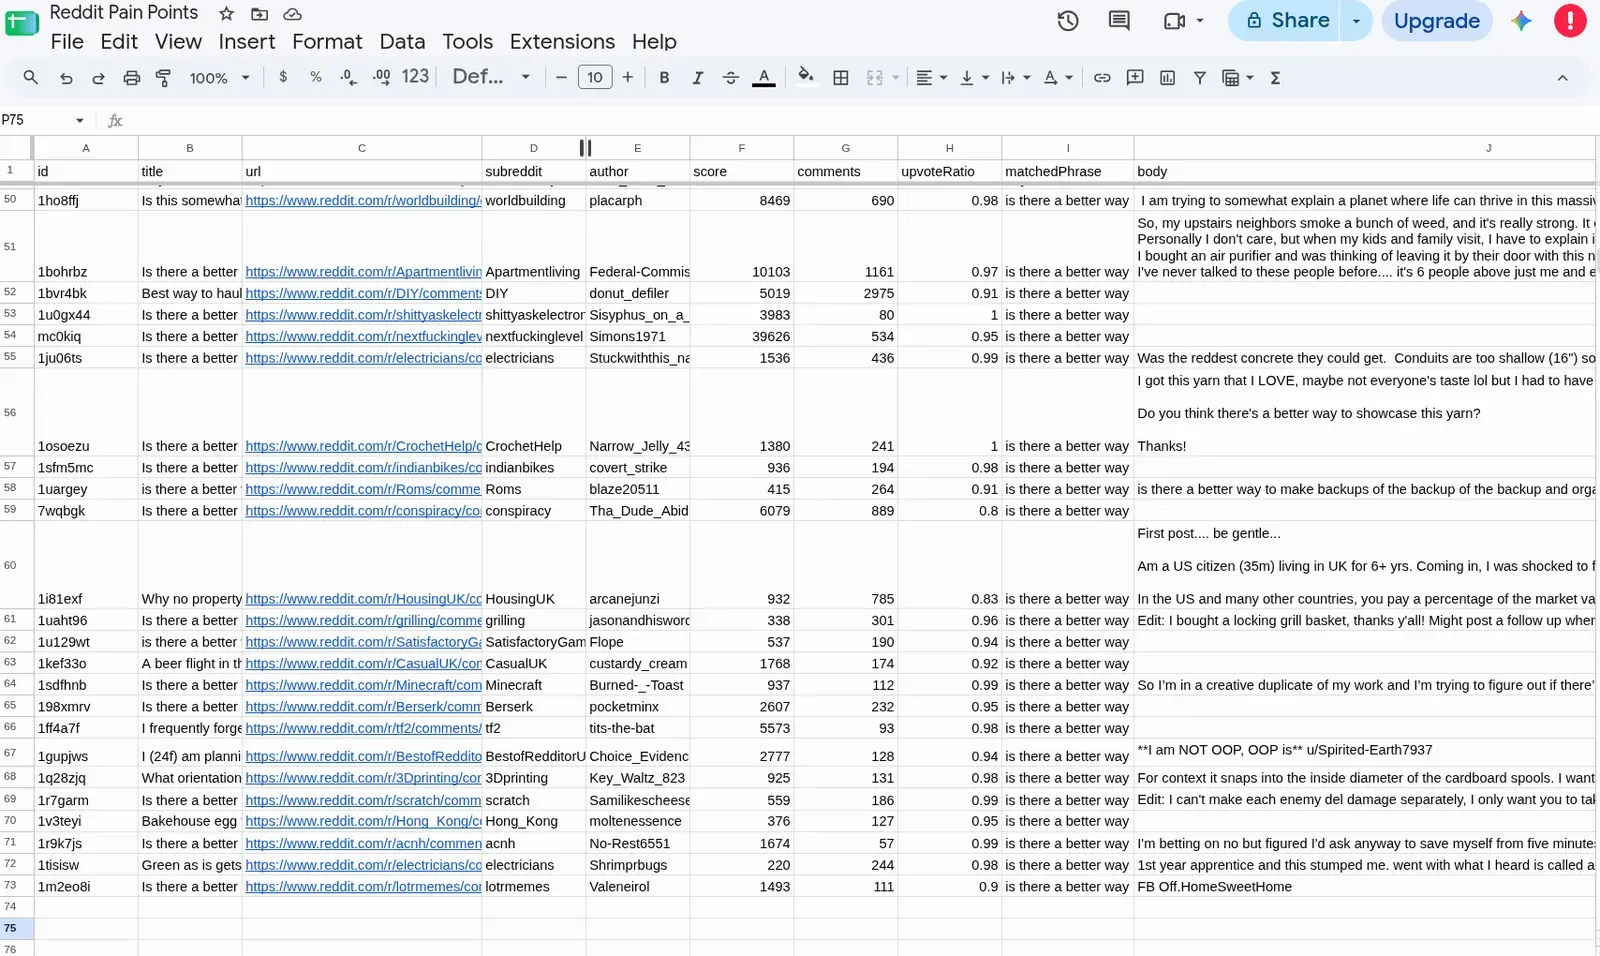Format as percent

tap(316, 77)
